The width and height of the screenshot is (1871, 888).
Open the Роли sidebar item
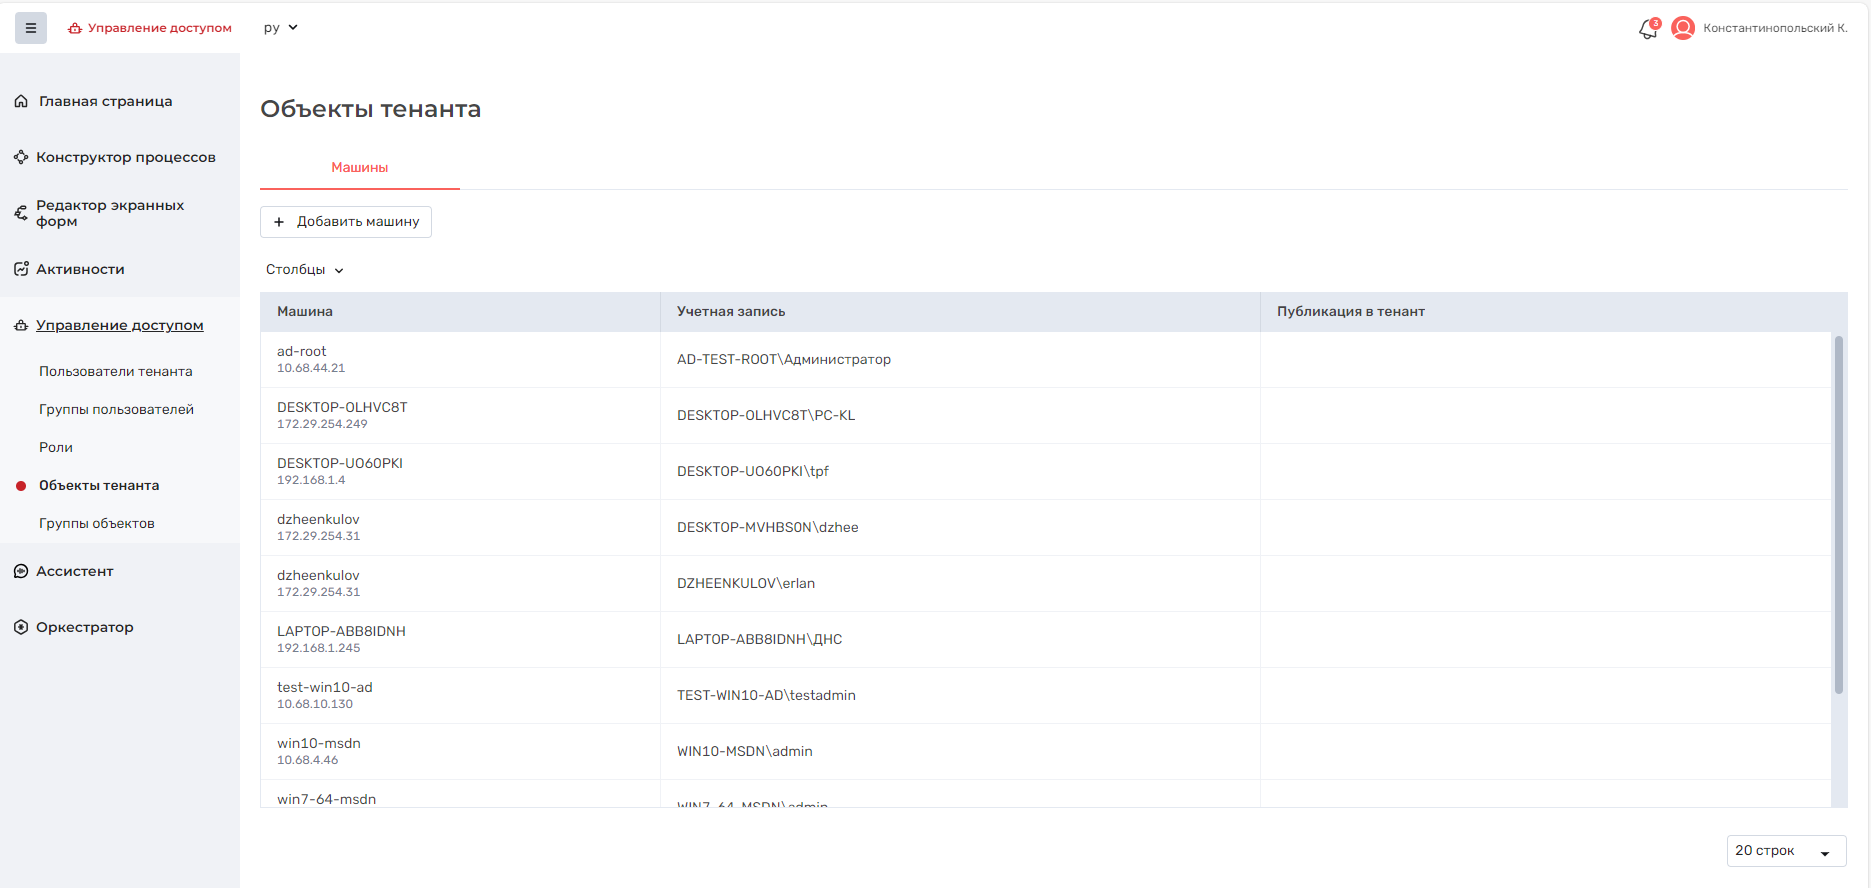[x=56, y=447]
